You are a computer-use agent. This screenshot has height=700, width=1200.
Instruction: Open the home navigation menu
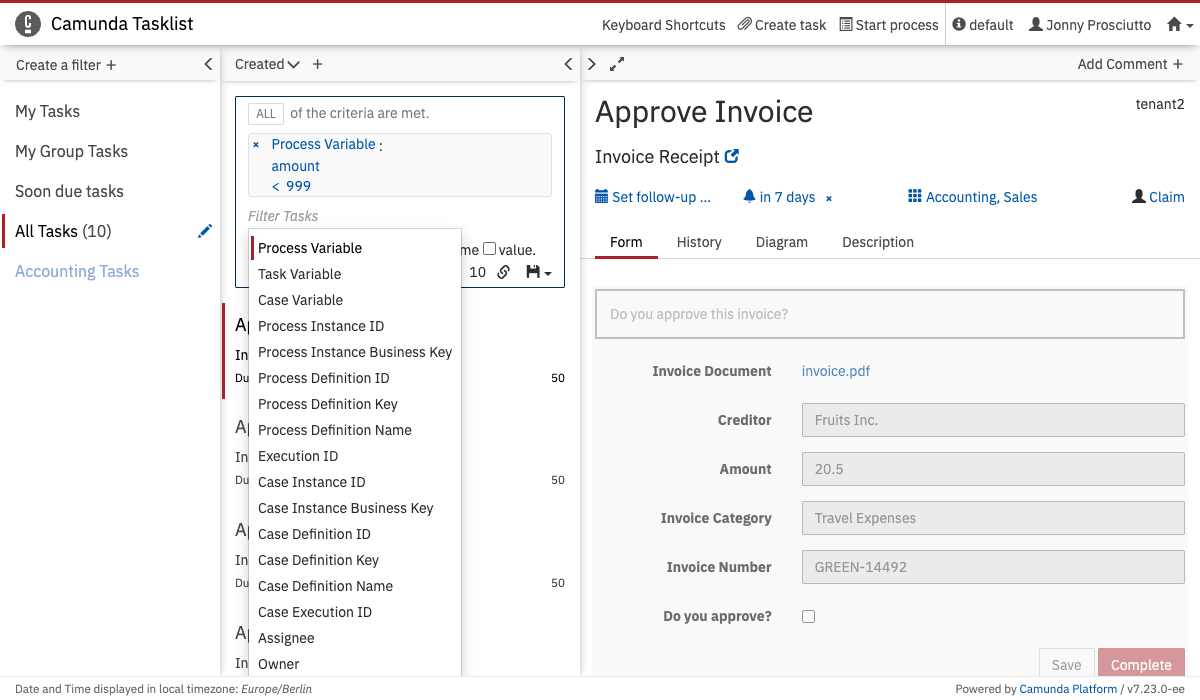click(1180, 25)
